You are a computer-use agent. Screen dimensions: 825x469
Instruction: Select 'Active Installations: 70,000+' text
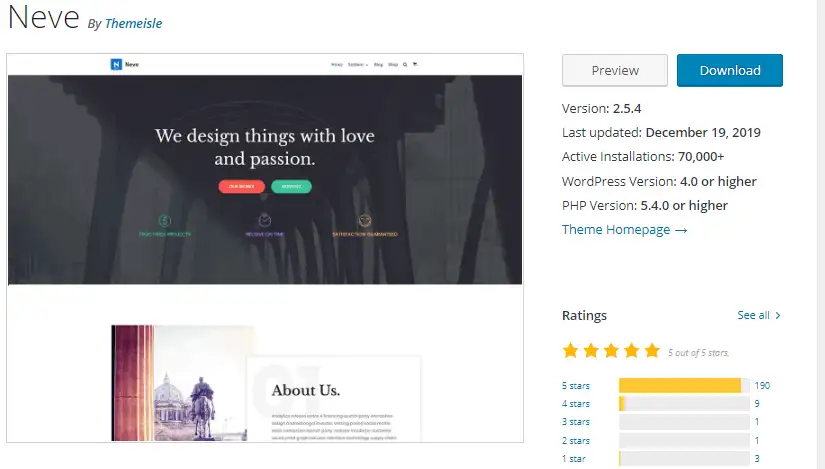[643, 157]
